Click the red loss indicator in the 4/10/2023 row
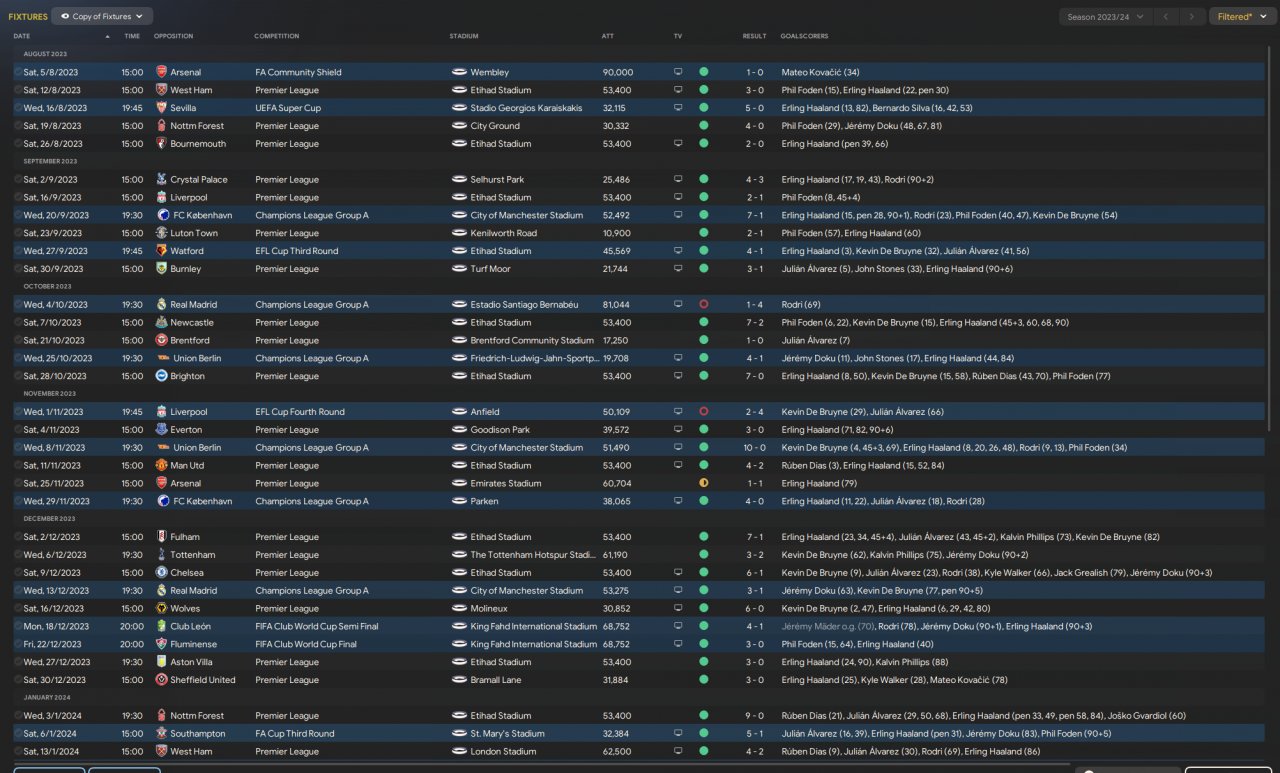 [704, 305]
